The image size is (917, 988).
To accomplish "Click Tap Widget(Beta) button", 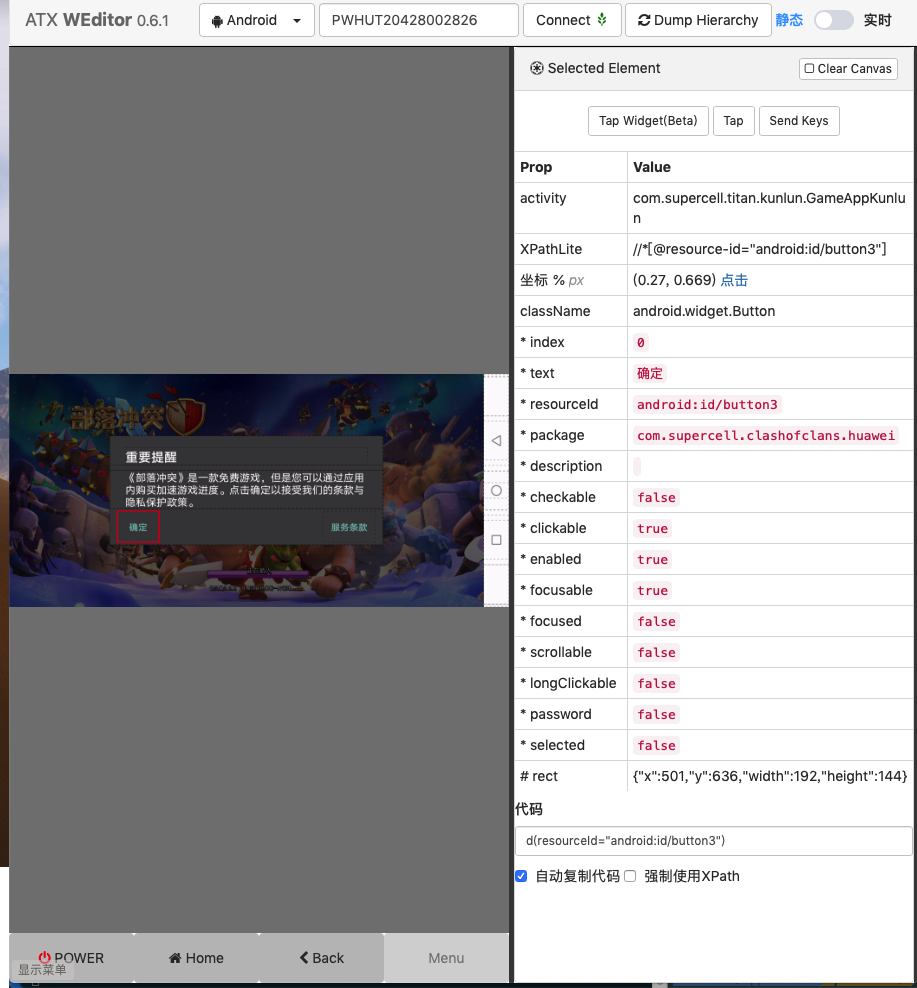I will tap(648, 120).
